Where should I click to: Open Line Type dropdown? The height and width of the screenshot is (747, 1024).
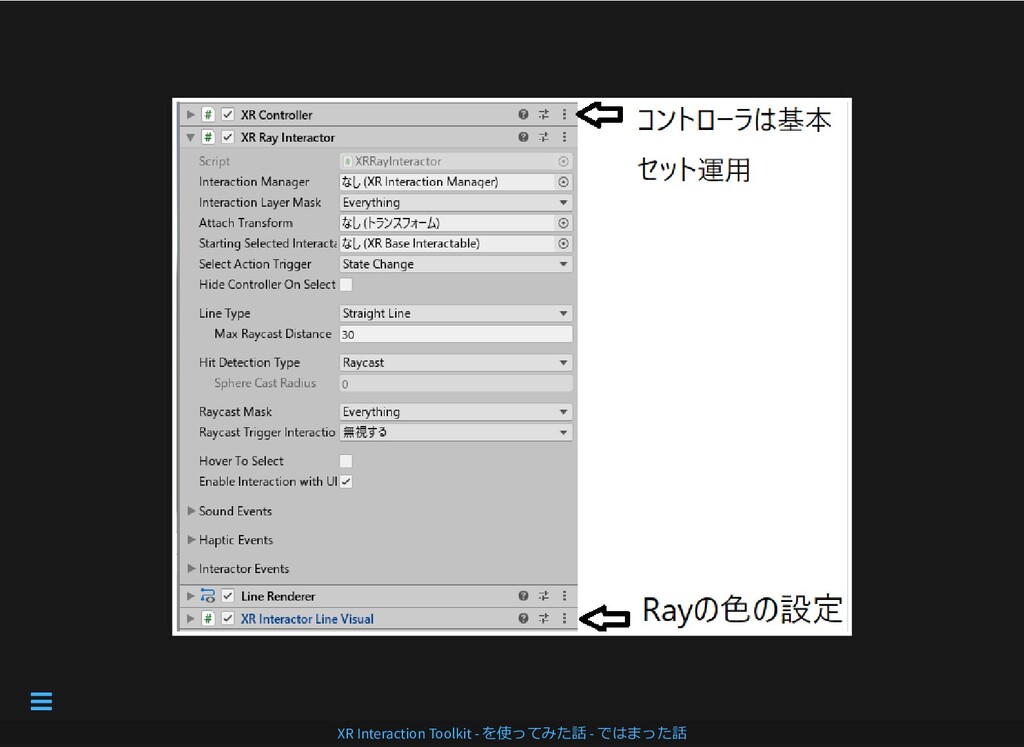coord(456,313)
